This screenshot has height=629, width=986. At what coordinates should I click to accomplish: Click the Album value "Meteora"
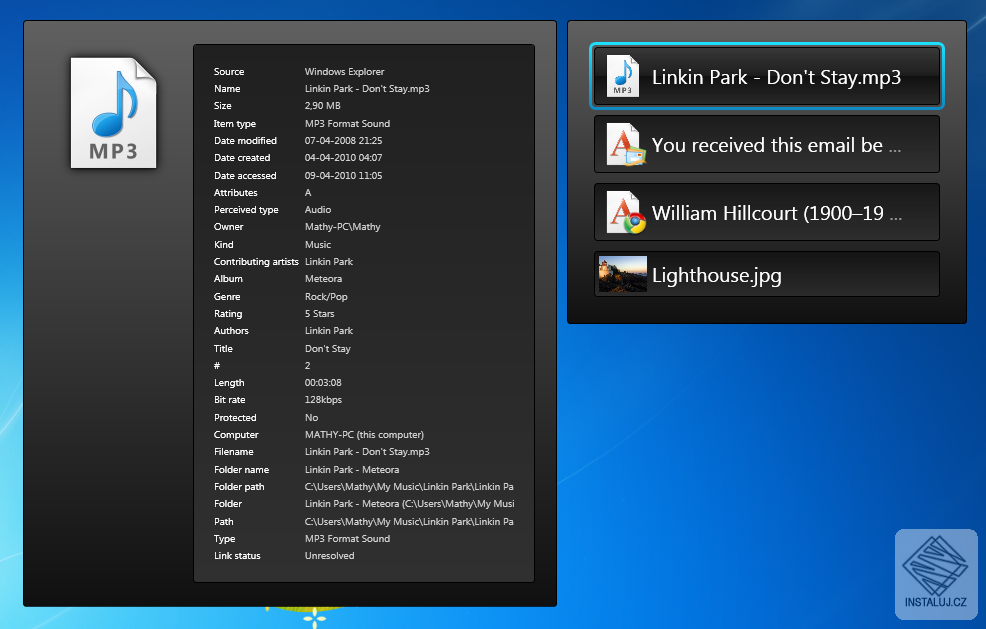(x=323, y=279)
